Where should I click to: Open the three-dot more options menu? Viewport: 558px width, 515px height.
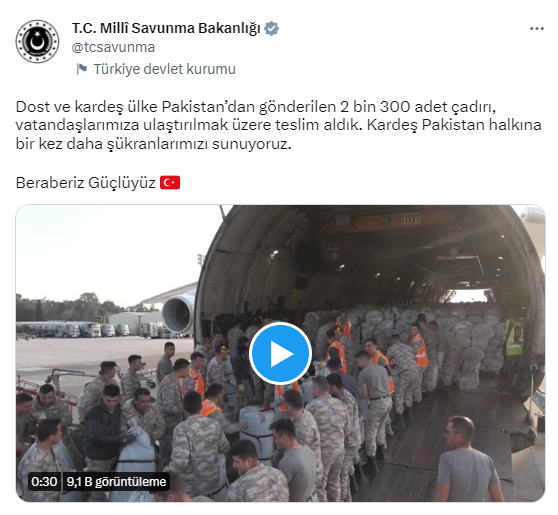coord(537,28)
